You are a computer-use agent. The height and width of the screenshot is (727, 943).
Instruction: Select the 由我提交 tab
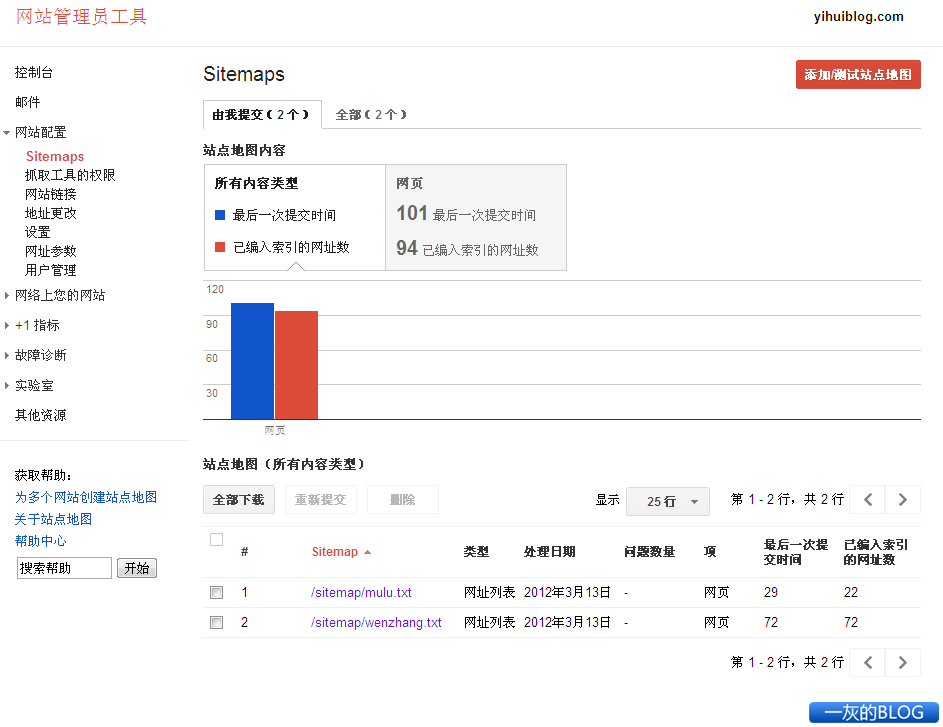[x=262, y=114]
